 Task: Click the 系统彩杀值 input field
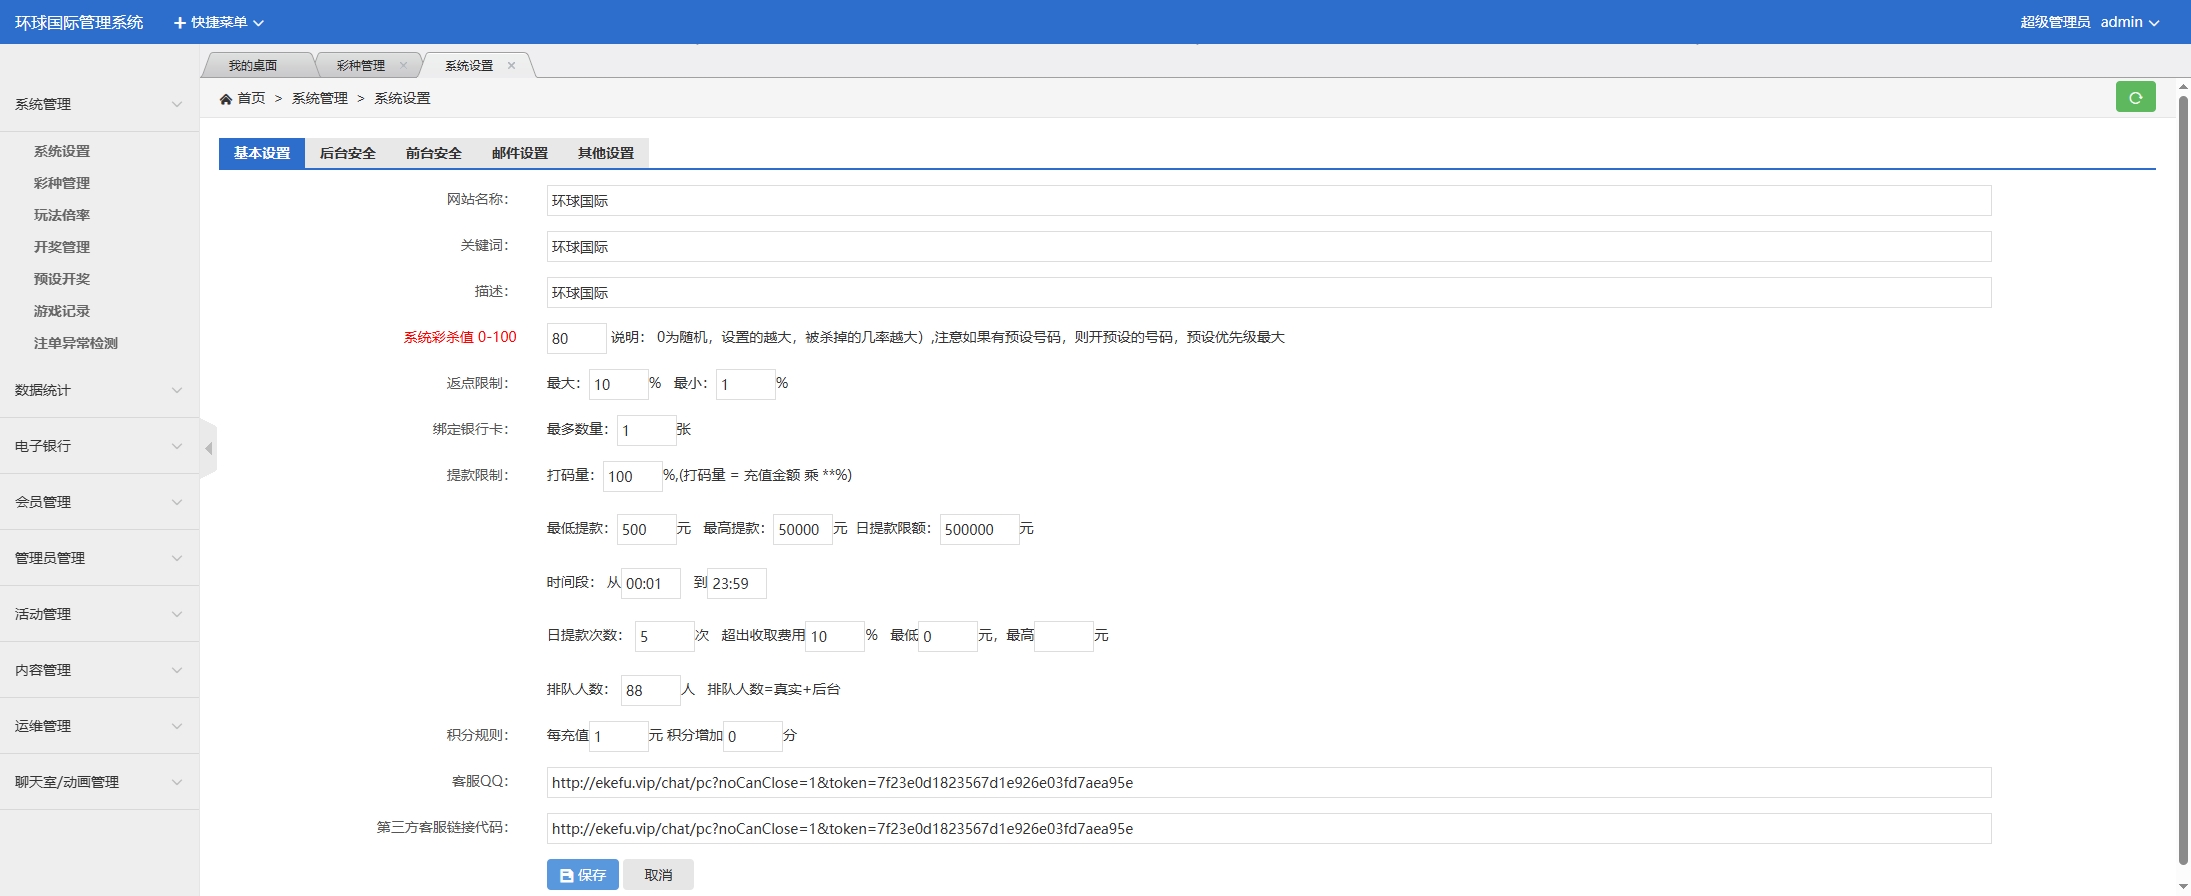576,339
